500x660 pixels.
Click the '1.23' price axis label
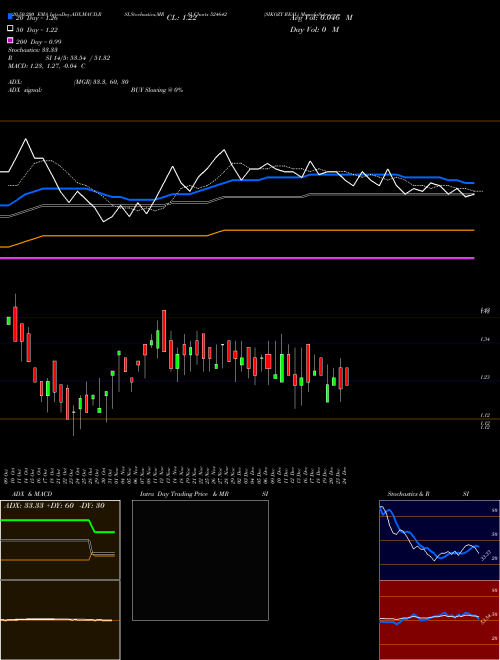485,378
